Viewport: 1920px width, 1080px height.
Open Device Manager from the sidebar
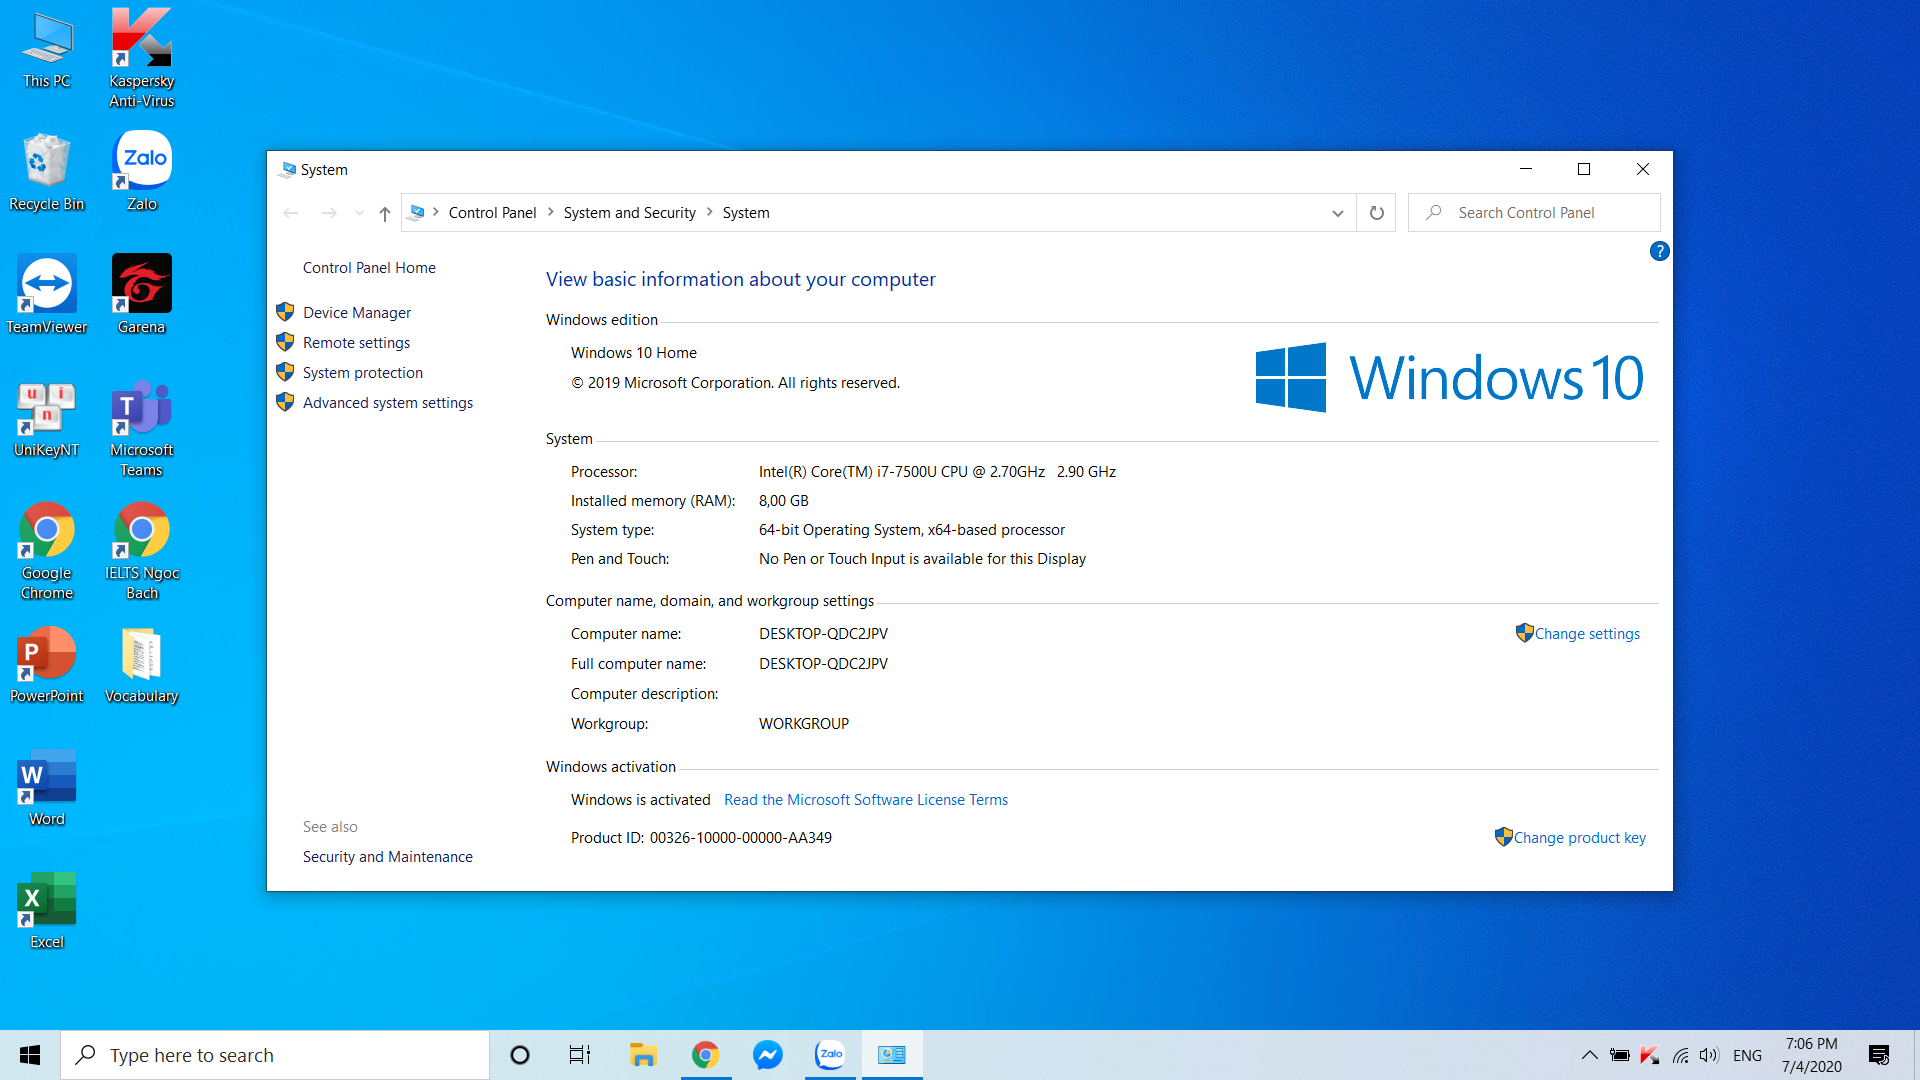tap(357, 313)
